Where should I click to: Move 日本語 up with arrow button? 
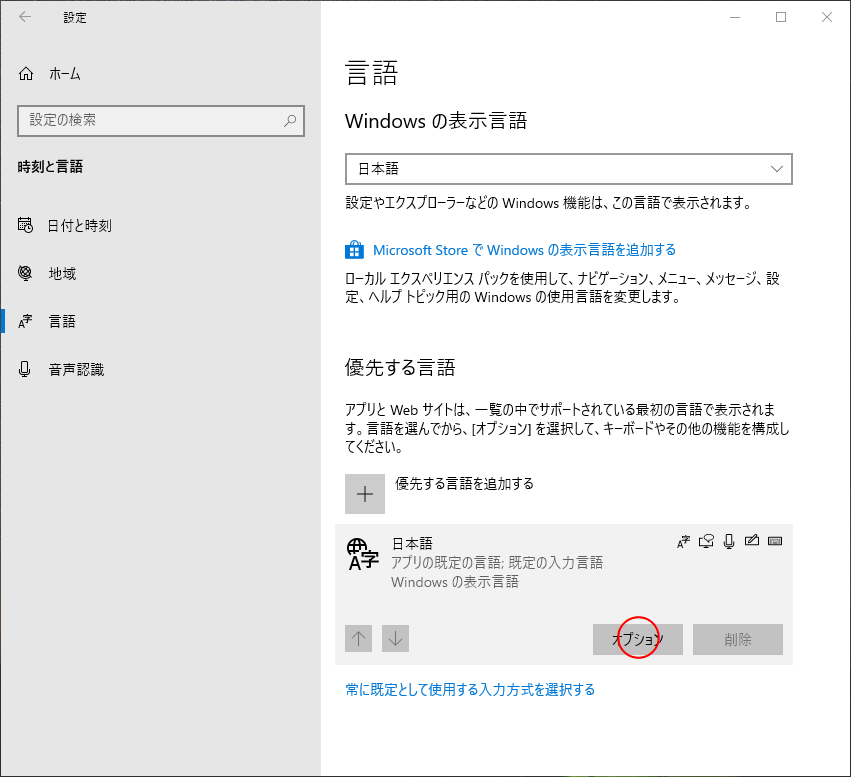359,639
